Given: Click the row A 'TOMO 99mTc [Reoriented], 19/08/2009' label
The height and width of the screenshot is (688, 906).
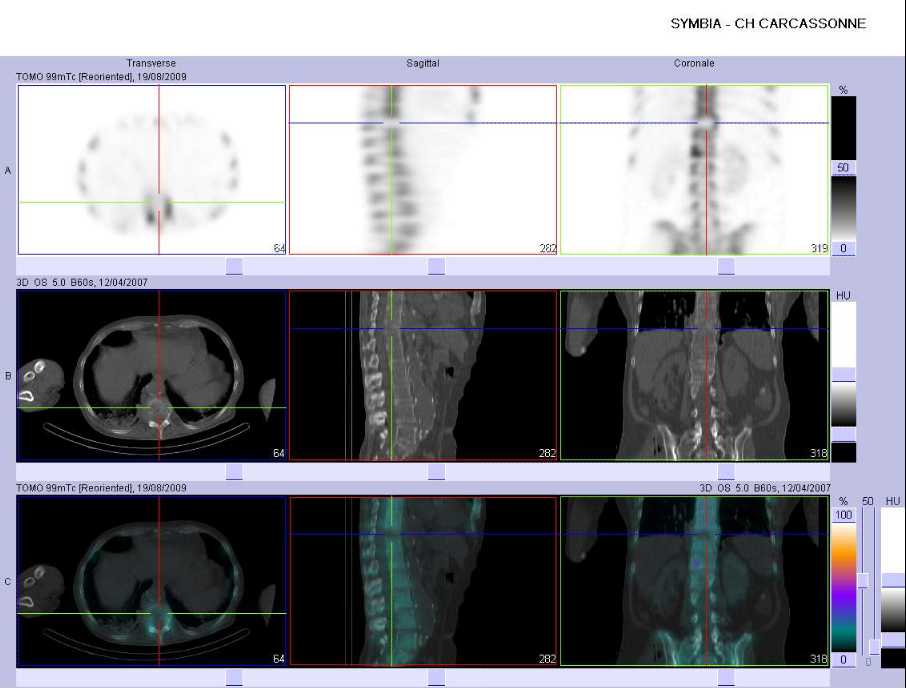Looking at the screenshot, I should coord(102,76).
